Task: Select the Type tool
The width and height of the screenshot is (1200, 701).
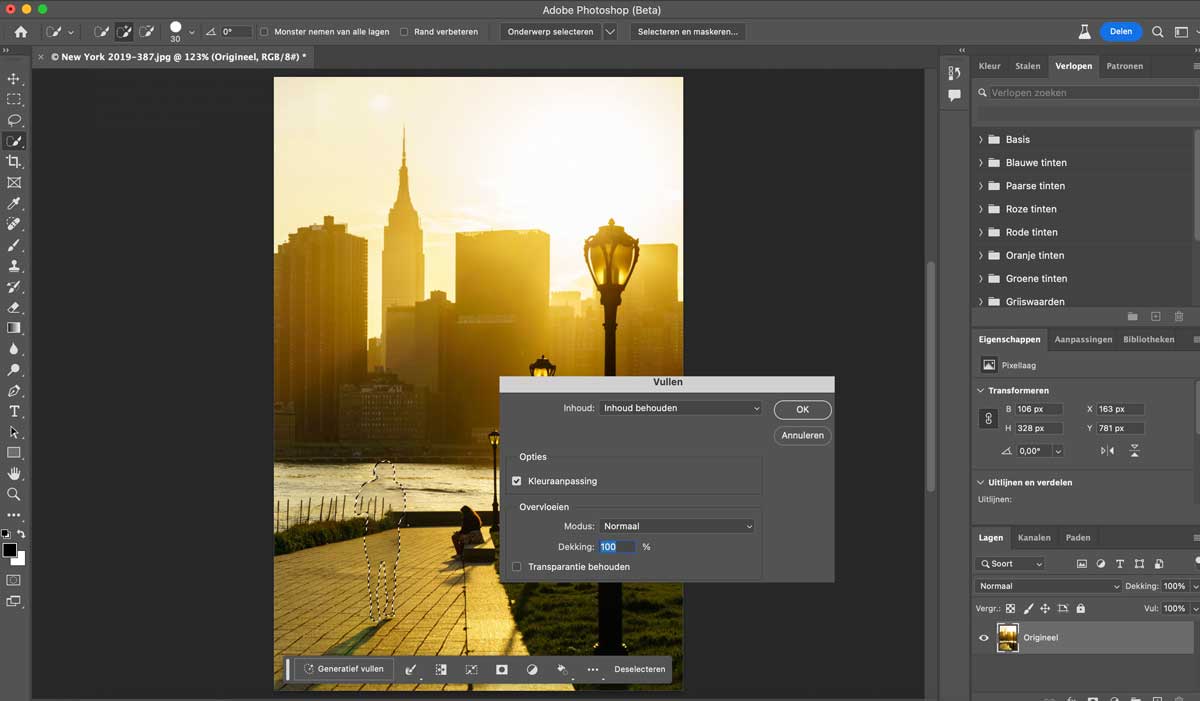Action: 14,411
